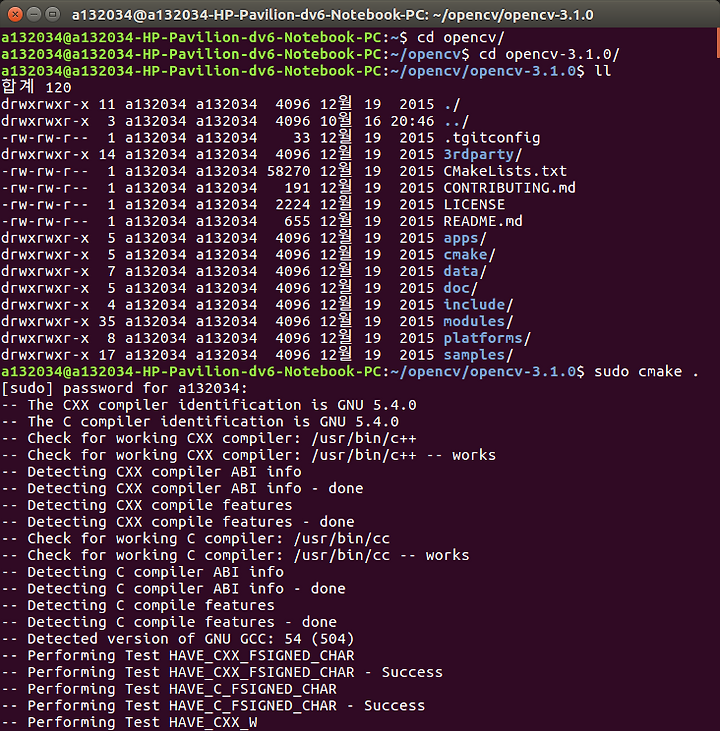Click the link count '35' for modules
Screen dimensions: 720x731
pyautogui.click(x=107, y=322)
